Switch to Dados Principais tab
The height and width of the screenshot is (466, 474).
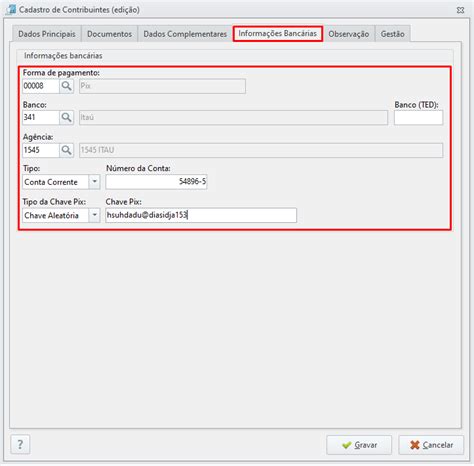click(47, 34)
